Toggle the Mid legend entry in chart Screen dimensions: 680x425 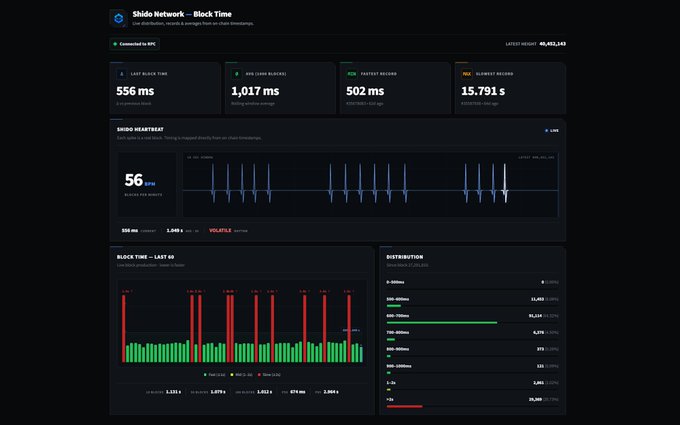(x=242, y=375)
